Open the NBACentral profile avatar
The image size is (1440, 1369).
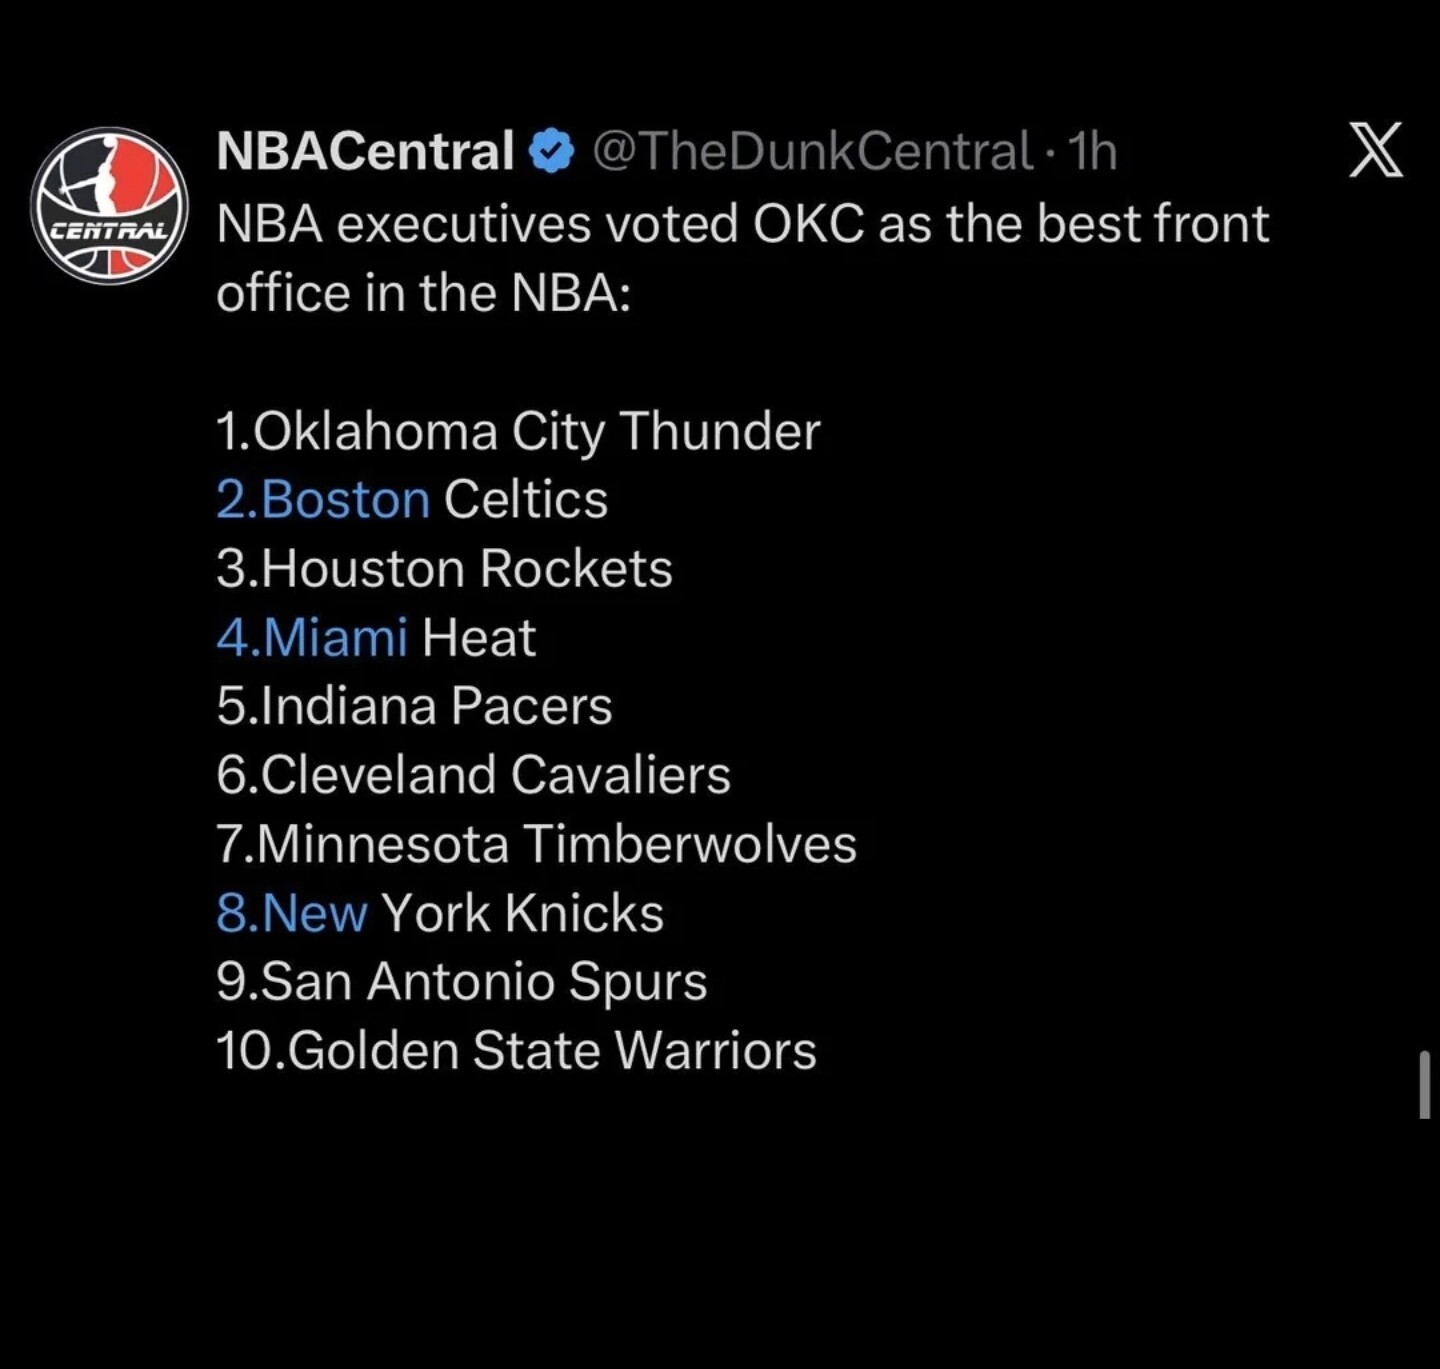pos(109,206)
